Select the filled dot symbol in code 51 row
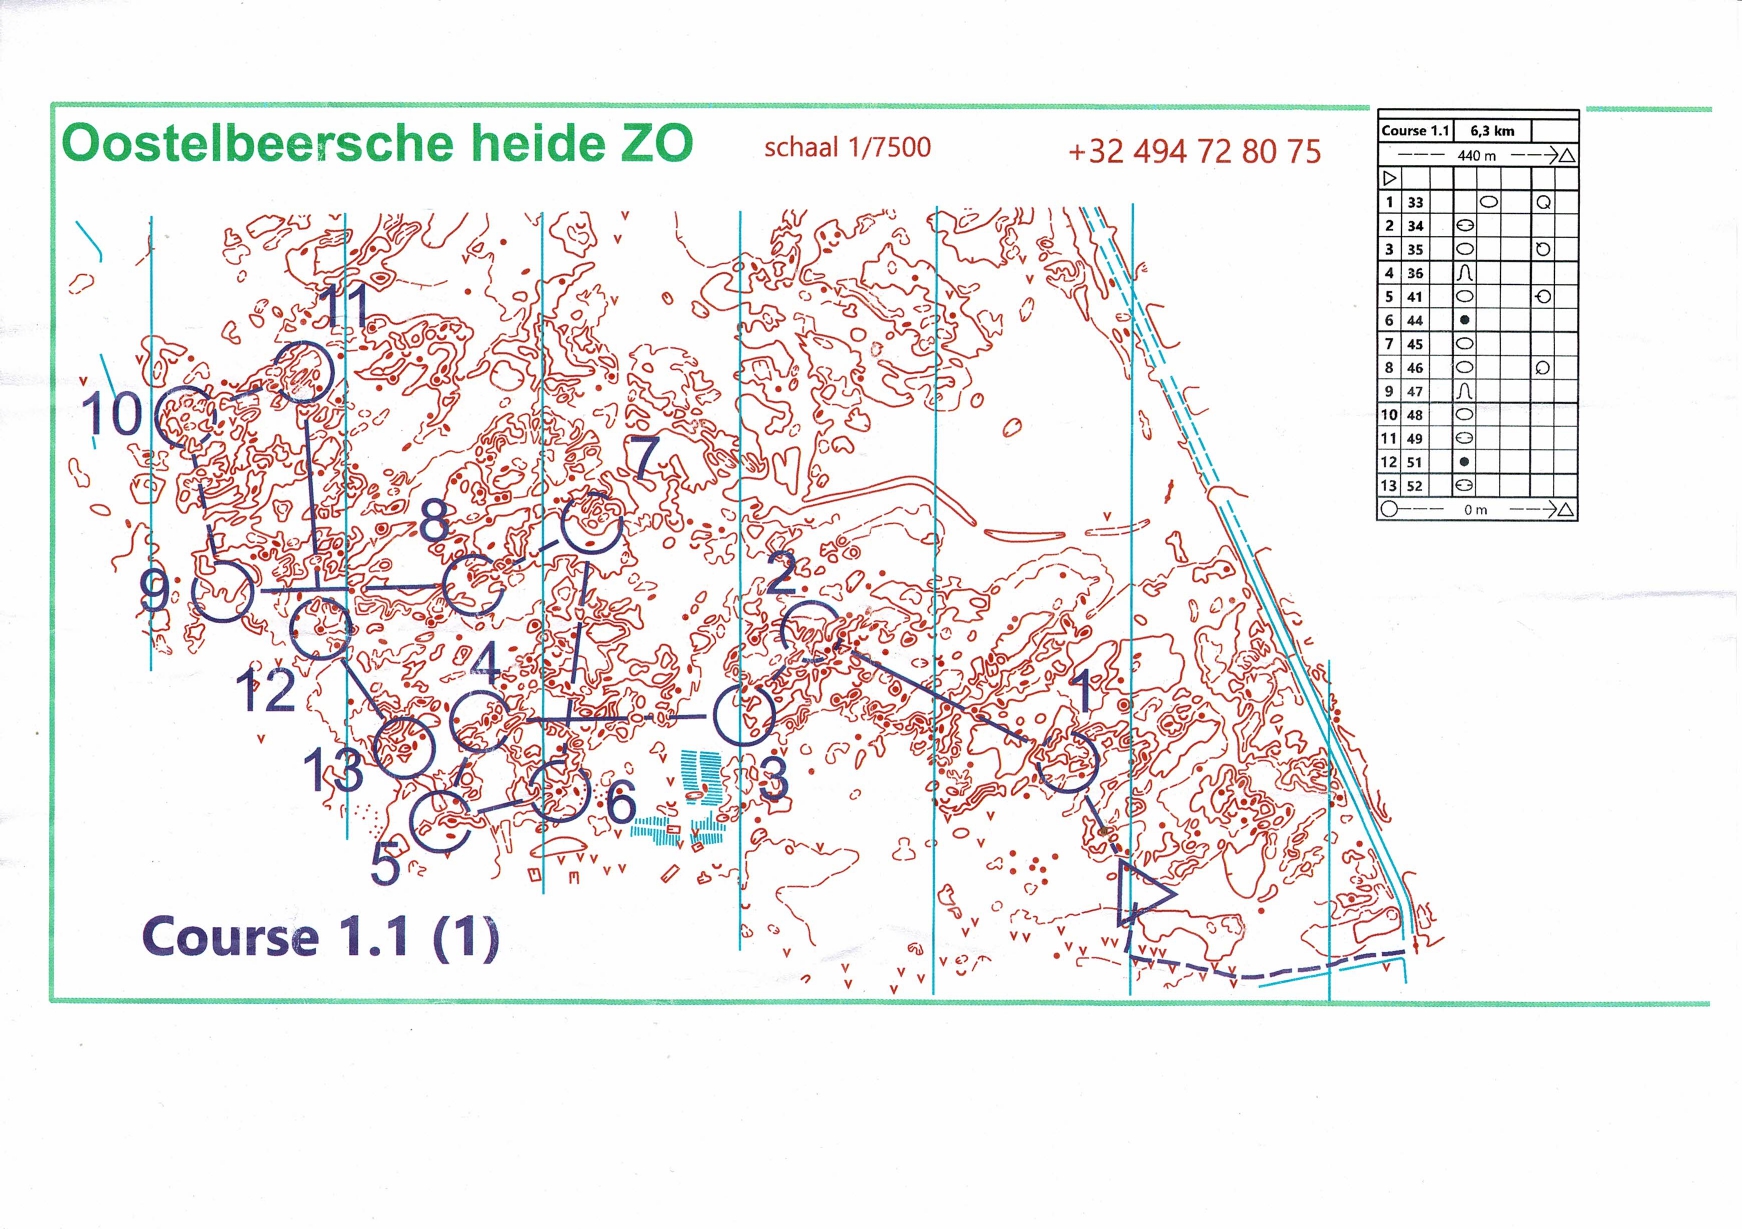The height and width of the screenshot is (1229, 1742). [1465, 462]
